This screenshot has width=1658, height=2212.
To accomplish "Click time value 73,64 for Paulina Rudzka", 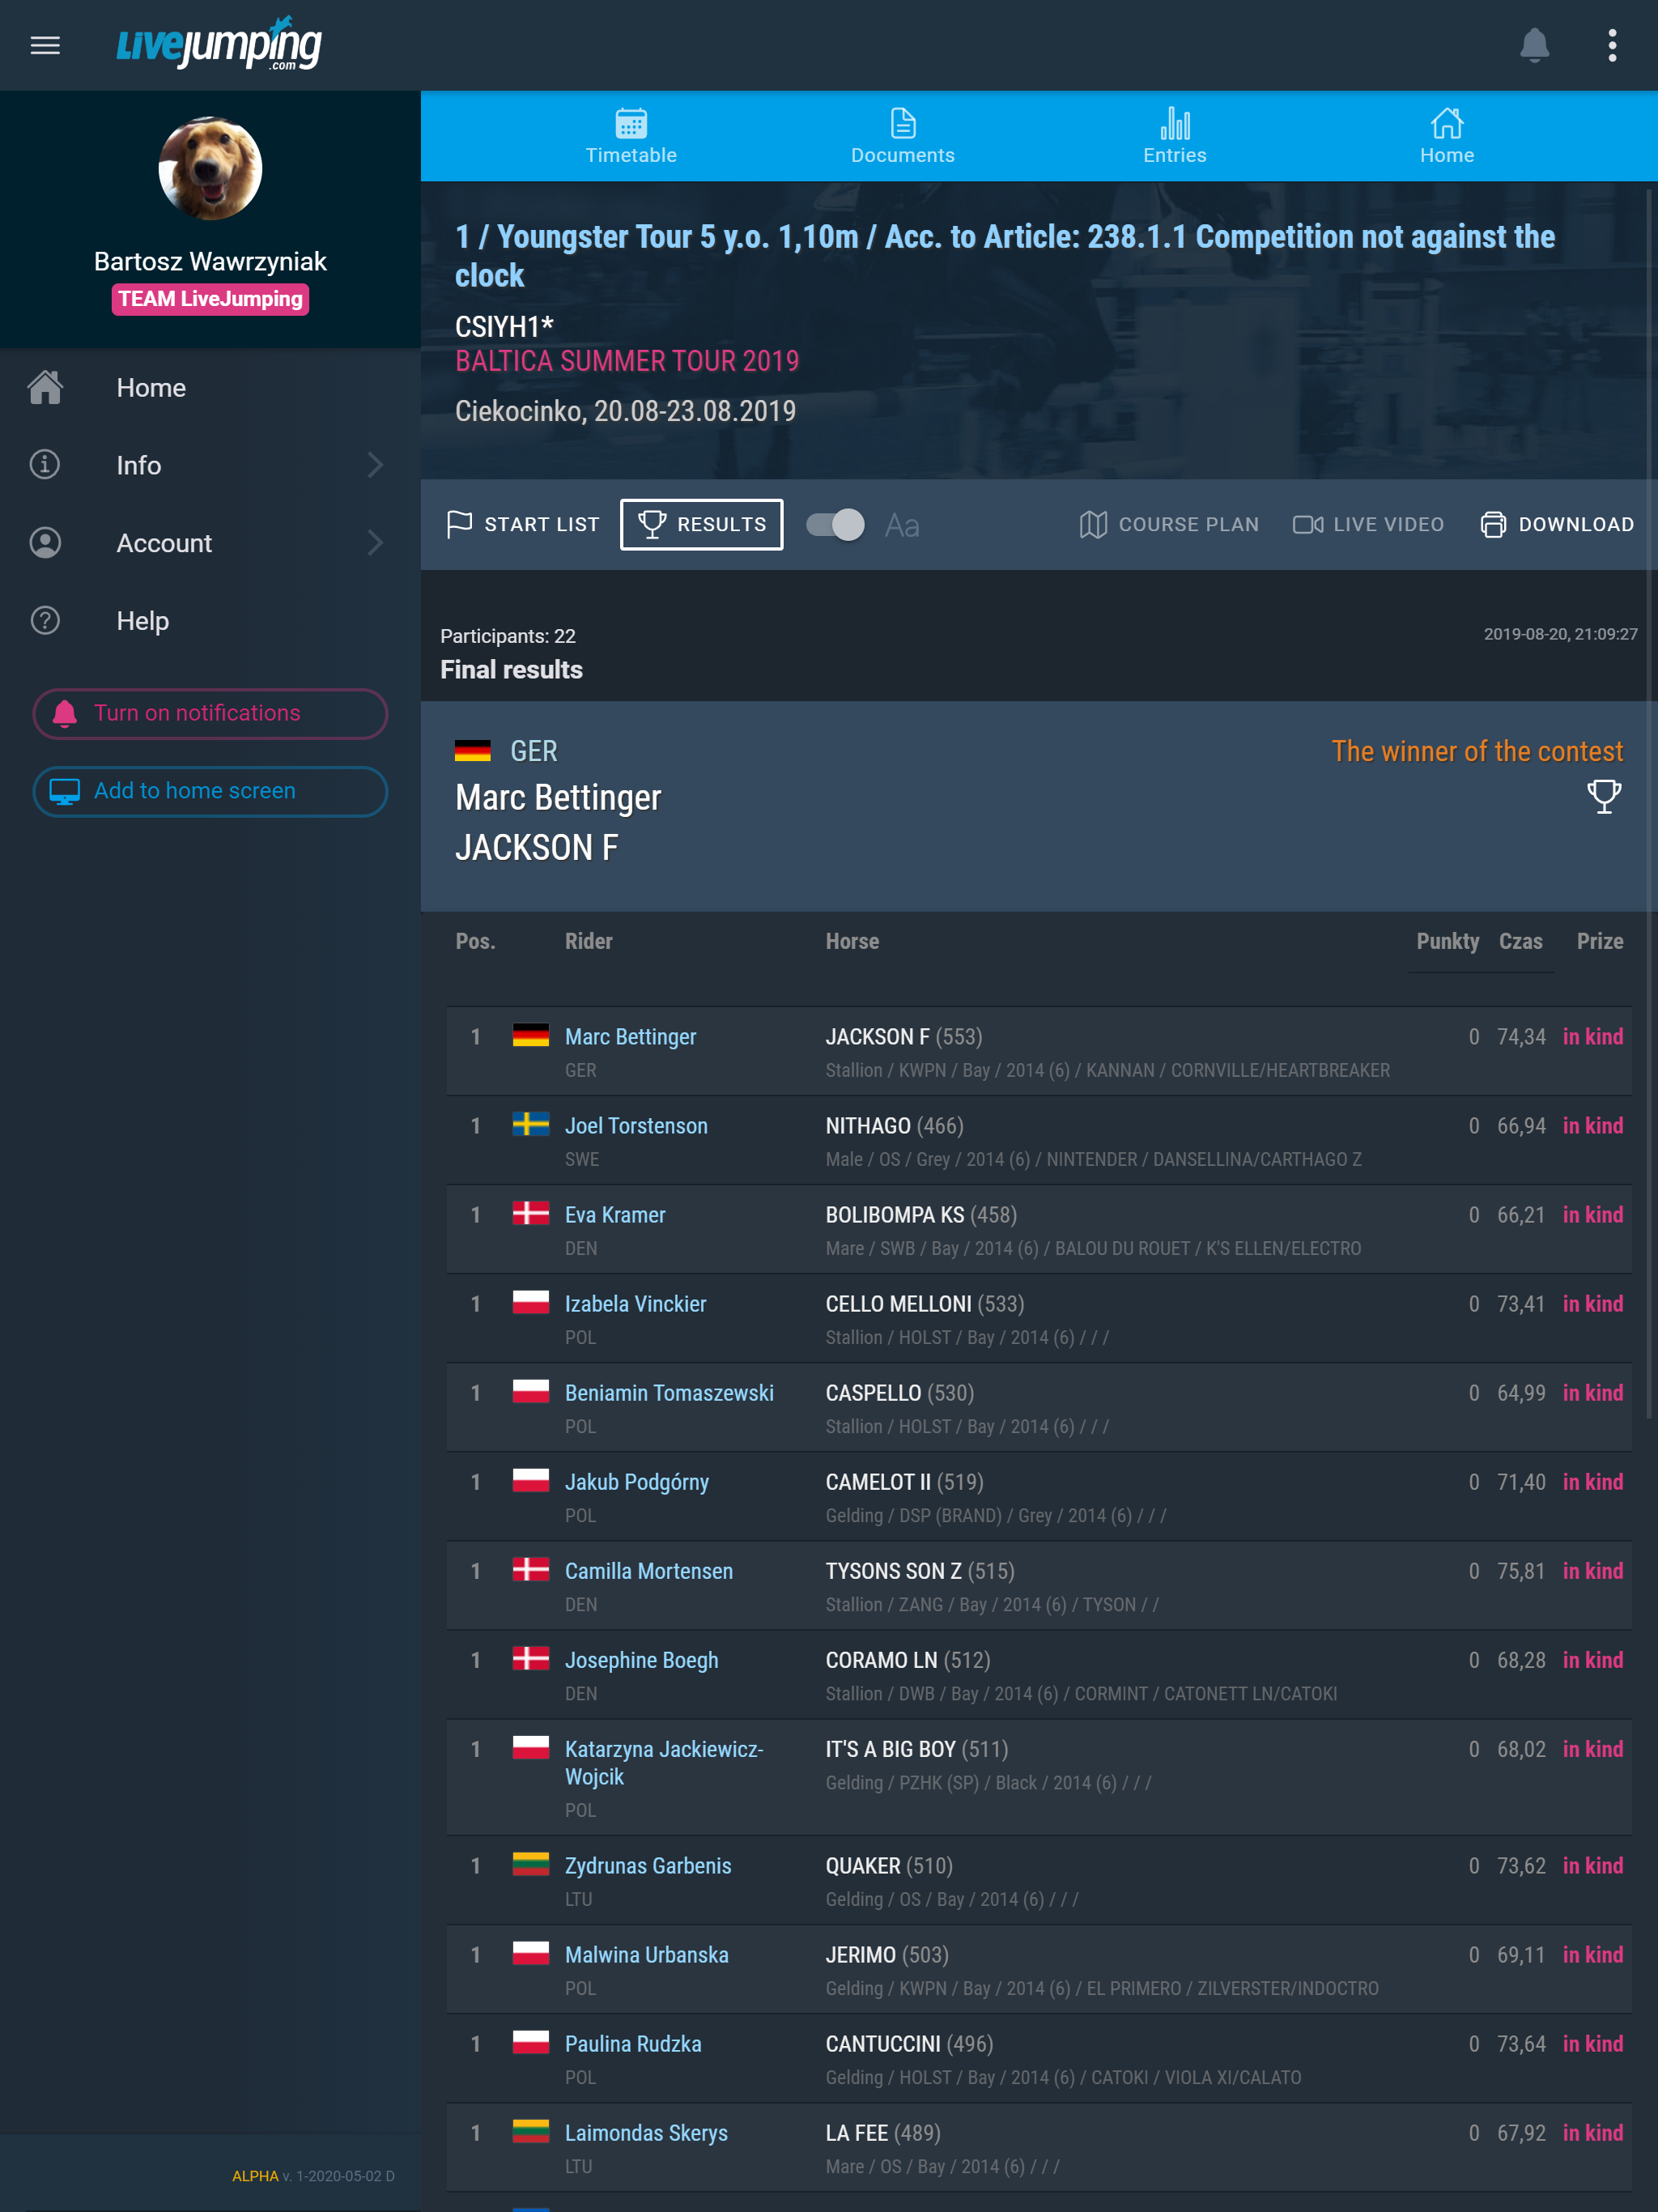I will tap(1521, 2043).
